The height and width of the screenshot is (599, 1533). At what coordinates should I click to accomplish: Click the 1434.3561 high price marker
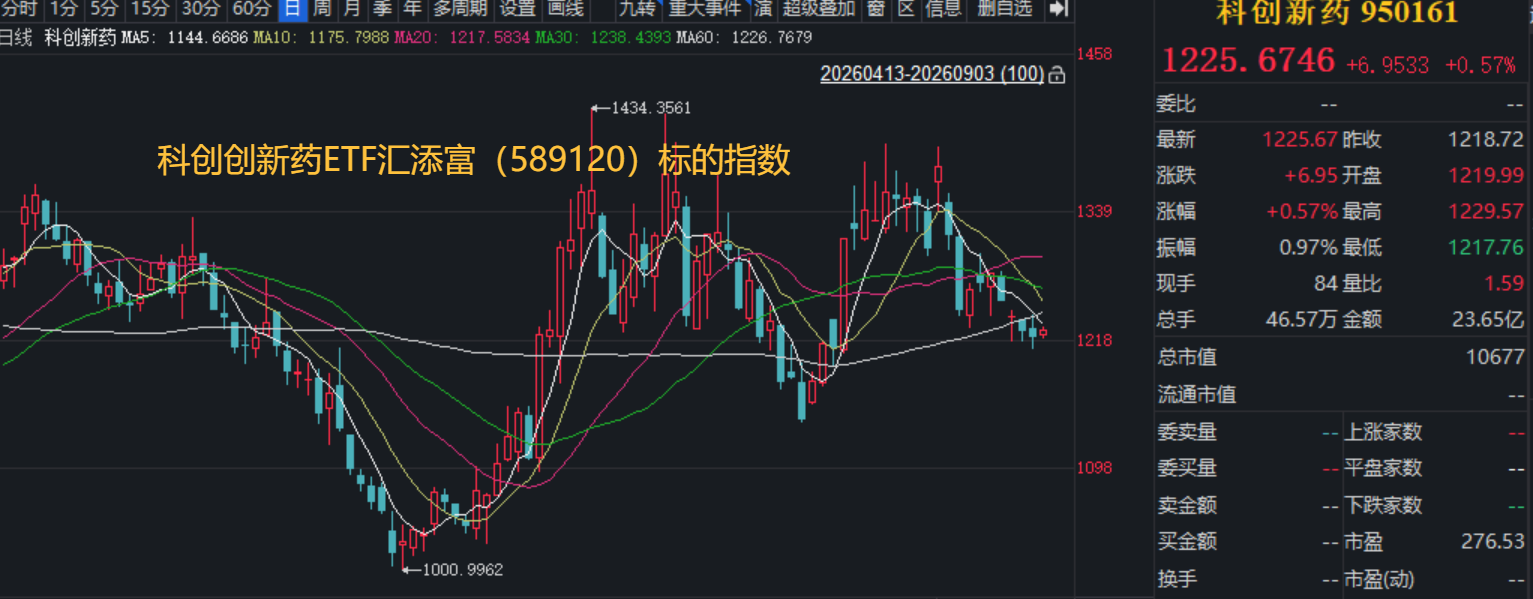coord(650,108)
